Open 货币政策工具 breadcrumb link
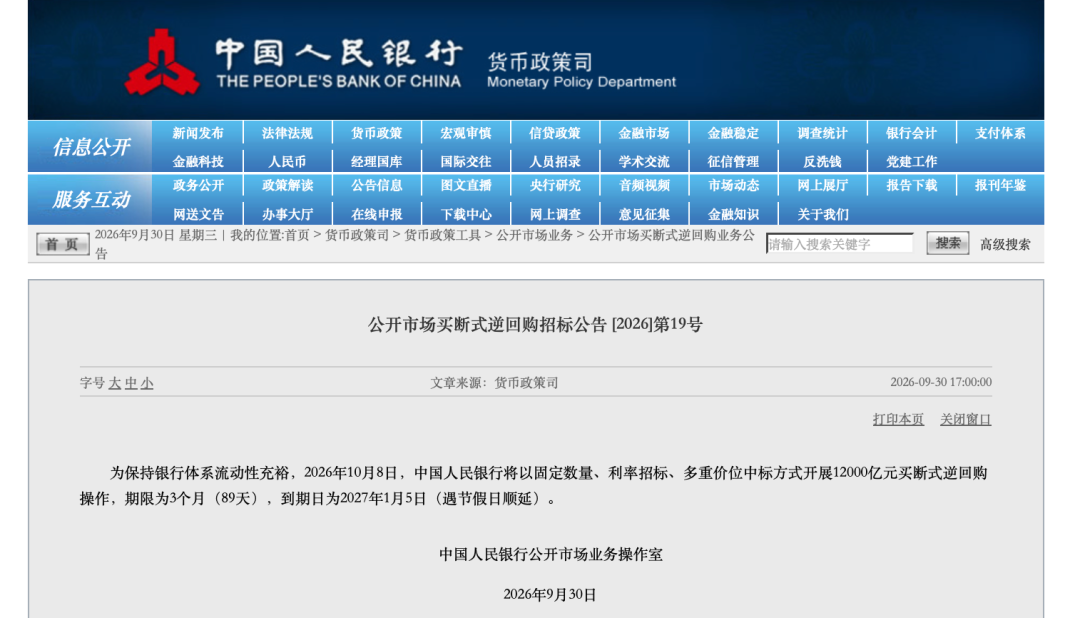This screenshot has width=1080, height=618. 442,235
